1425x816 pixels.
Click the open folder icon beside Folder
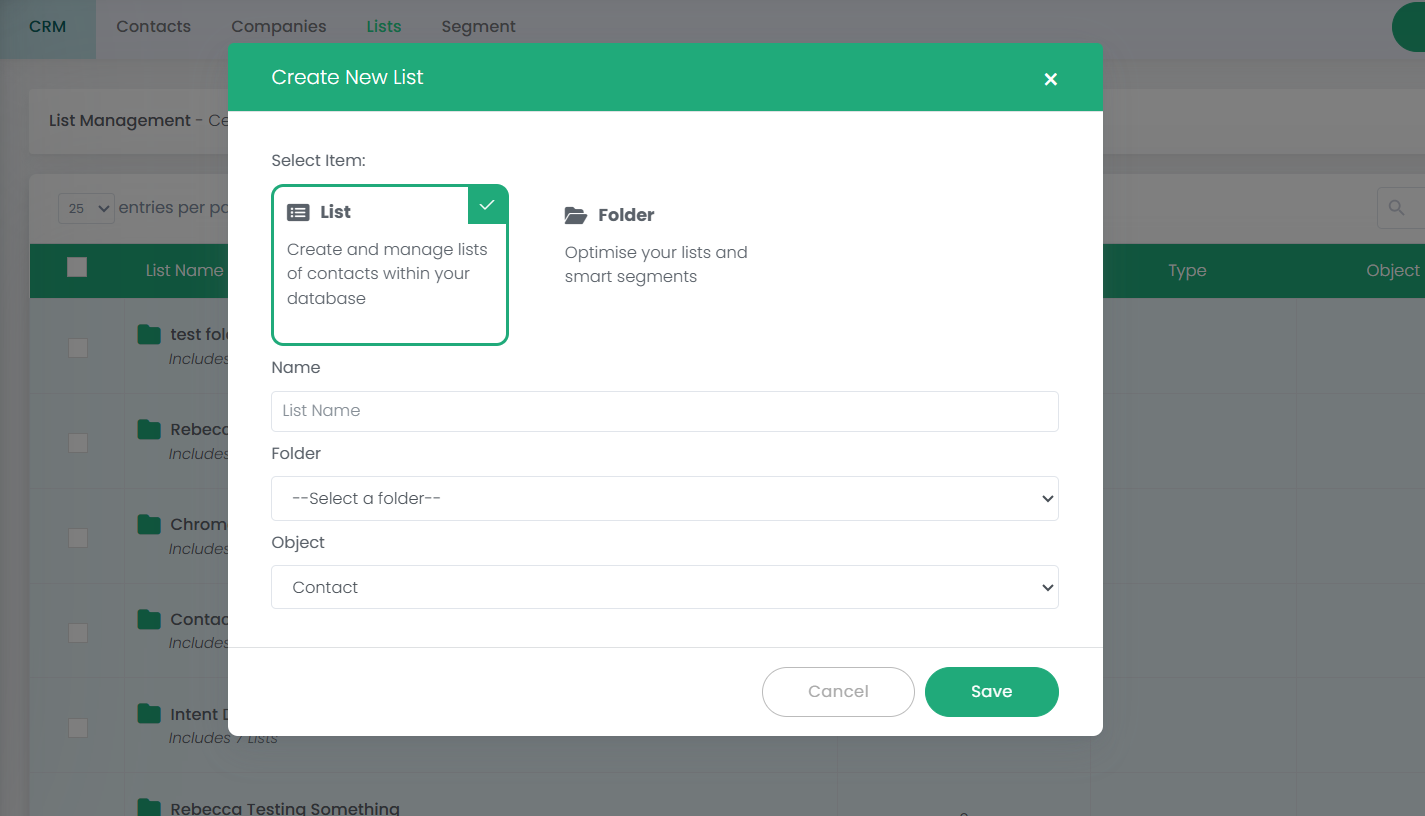(575, 215)
